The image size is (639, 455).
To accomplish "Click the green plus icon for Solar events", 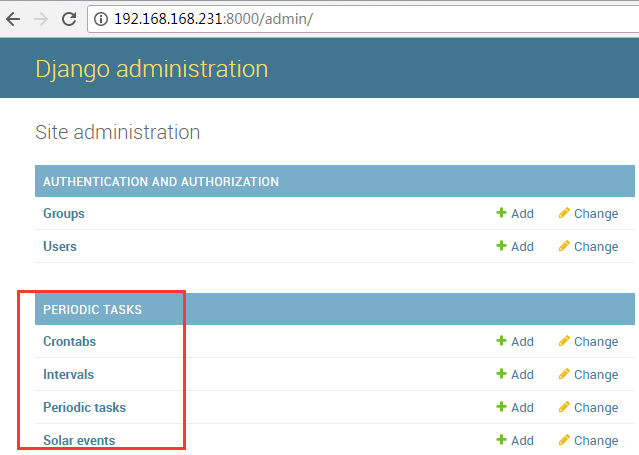I will pos(501,440).
